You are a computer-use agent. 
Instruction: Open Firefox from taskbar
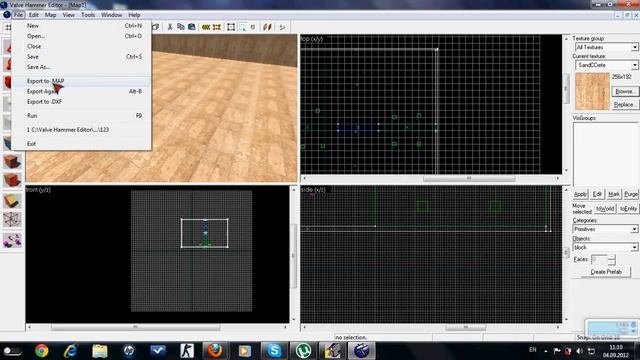(x=216, y=351)
